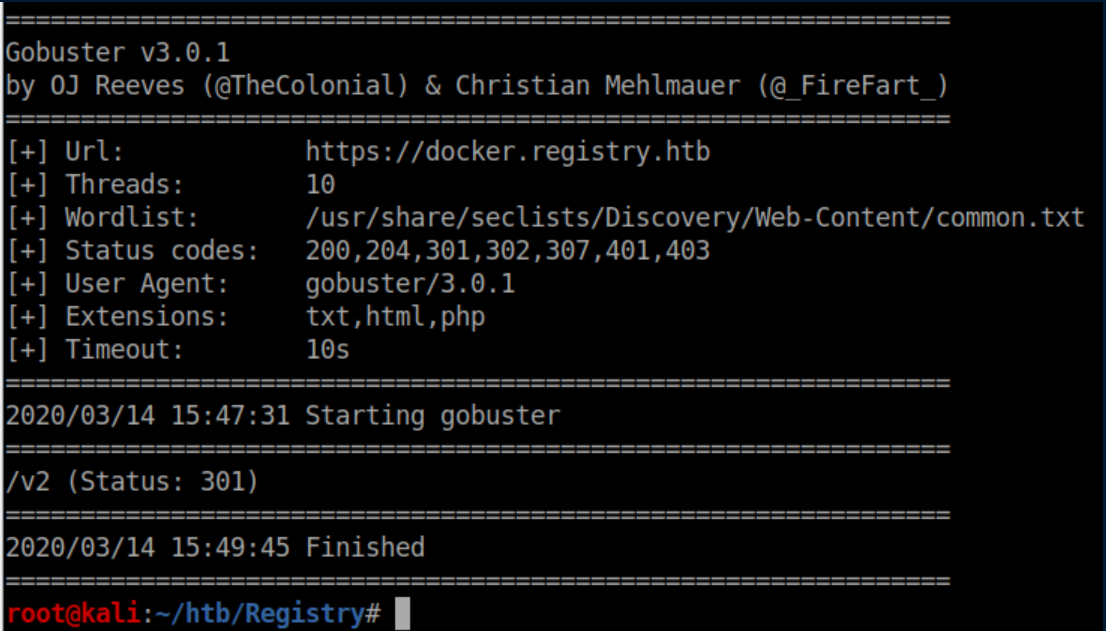Click the Gobuster v3.0.1 title line
This screenshot has width=1106, height=631.
[117, 52]
